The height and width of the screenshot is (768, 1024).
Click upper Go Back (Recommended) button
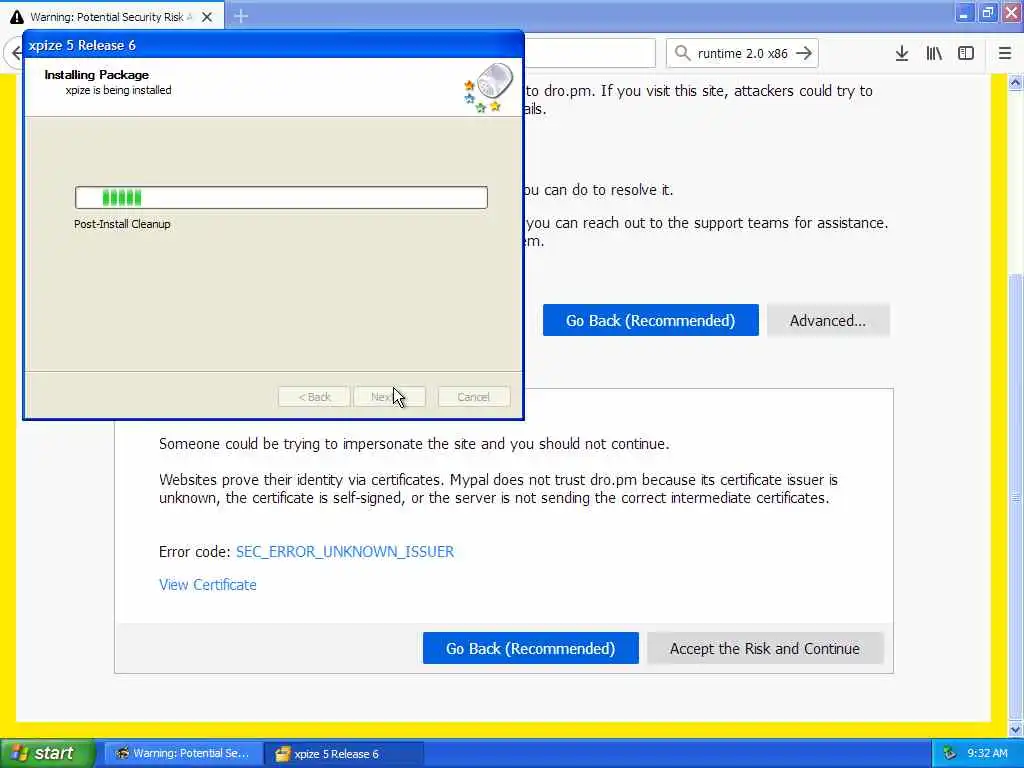(x=650, y=321)
